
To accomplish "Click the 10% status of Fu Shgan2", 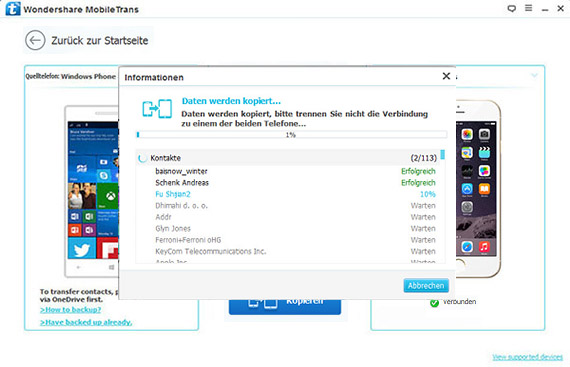I will [428, 194].
